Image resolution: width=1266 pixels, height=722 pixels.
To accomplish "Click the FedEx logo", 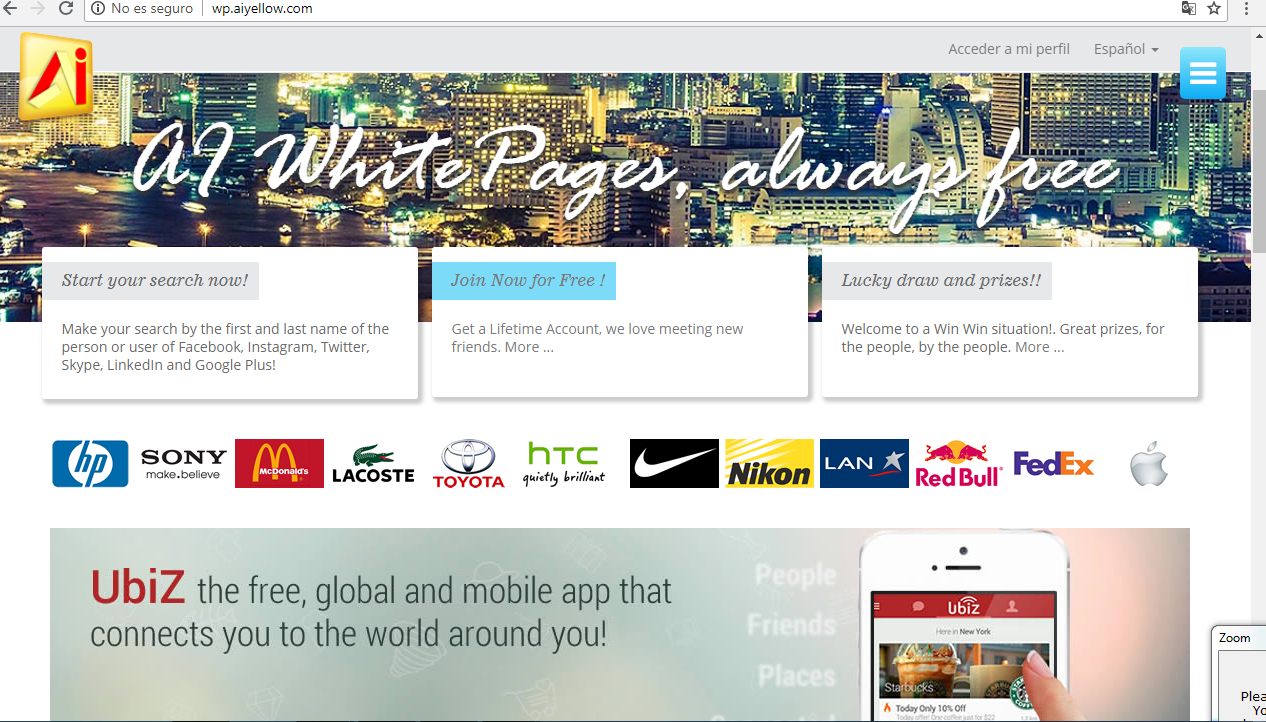I will pyautogui.click(x=1054, y=464).
